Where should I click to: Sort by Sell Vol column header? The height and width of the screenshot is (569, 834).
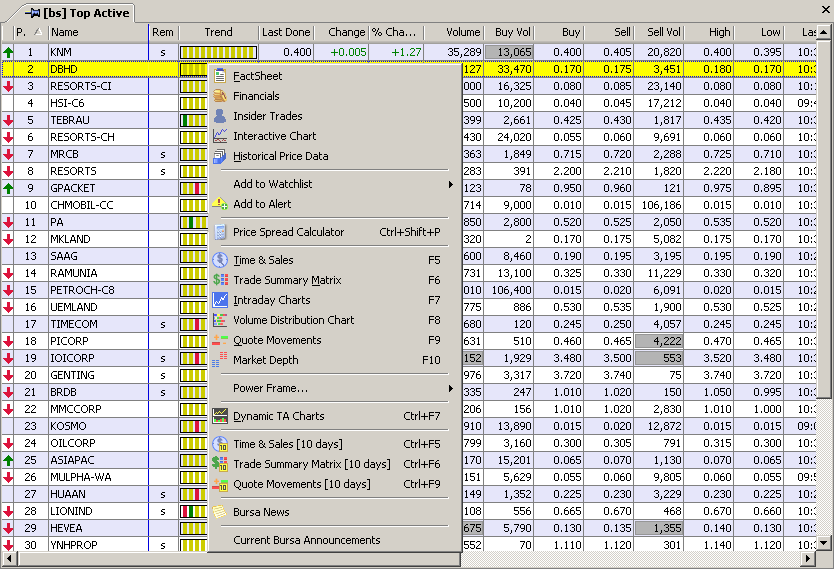point(658,32)
